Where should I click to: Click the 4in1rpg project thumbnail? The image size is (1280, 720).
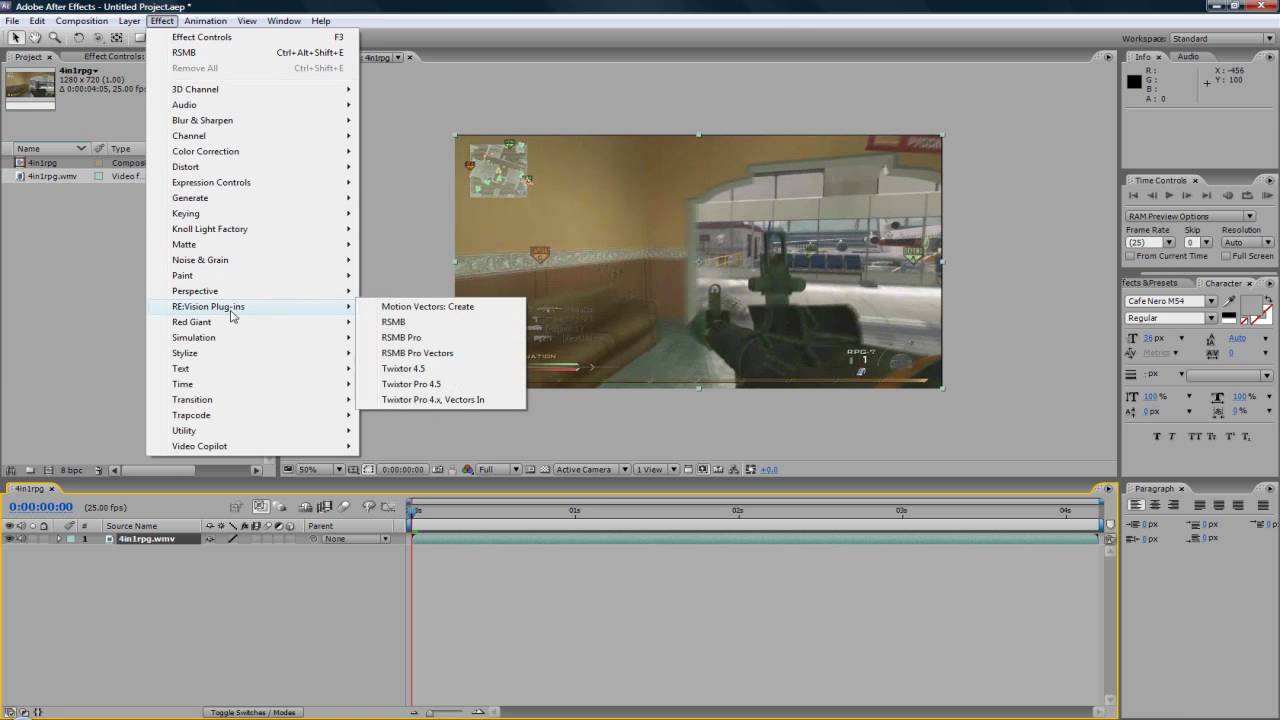coord(30,85)
